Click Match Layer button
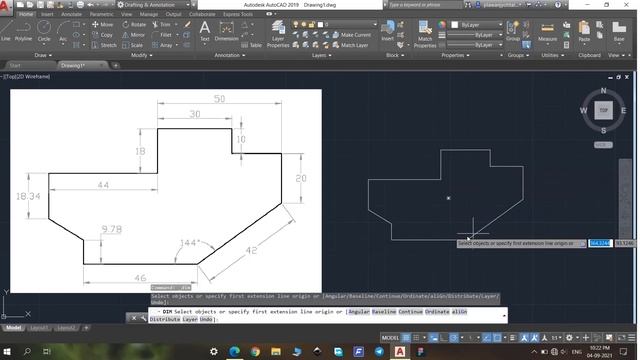This screenshot has width=640, height=360. coord(350,45)
